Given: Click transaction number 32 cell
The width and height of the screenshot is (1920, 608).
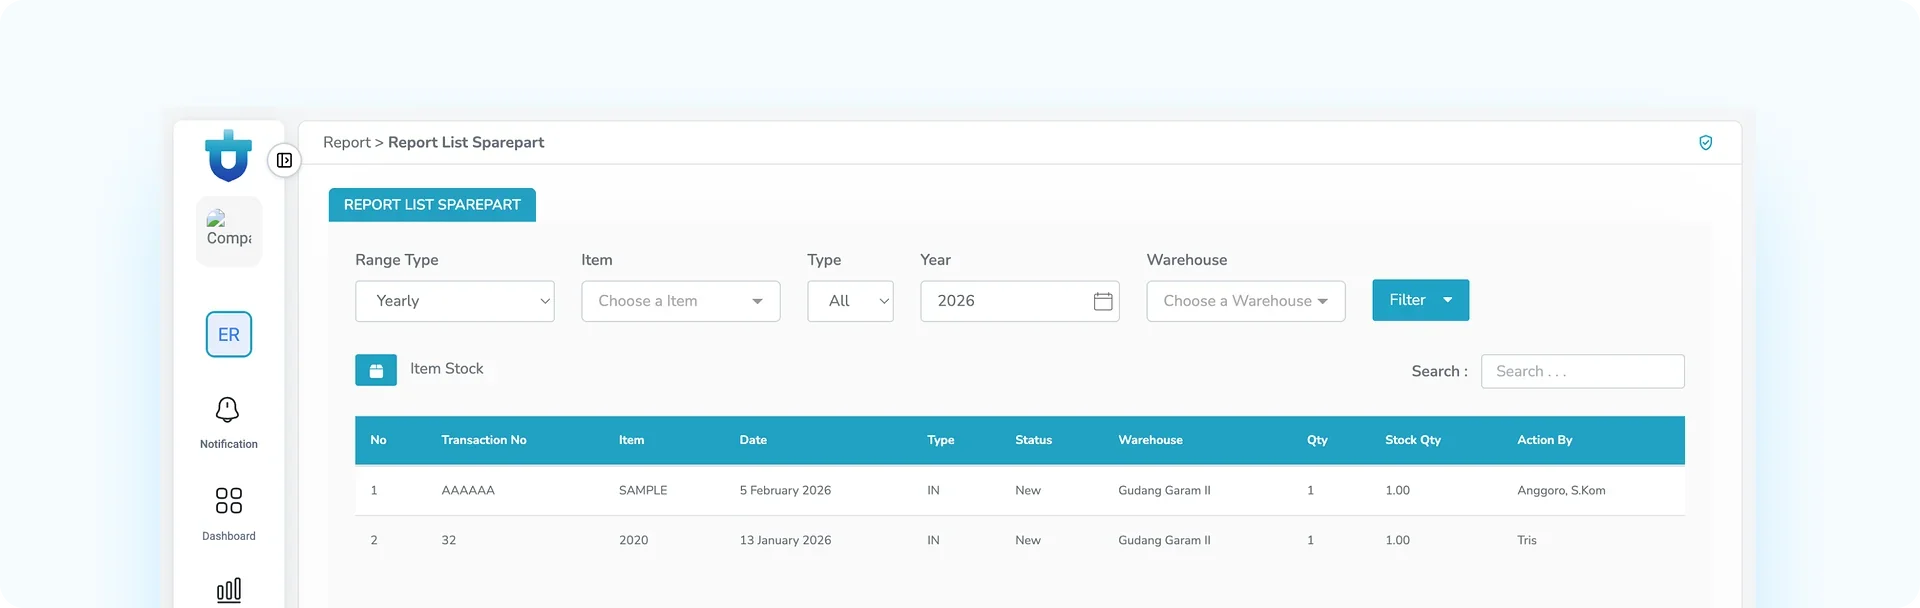Looking at the screenshot, I should 449,540.
